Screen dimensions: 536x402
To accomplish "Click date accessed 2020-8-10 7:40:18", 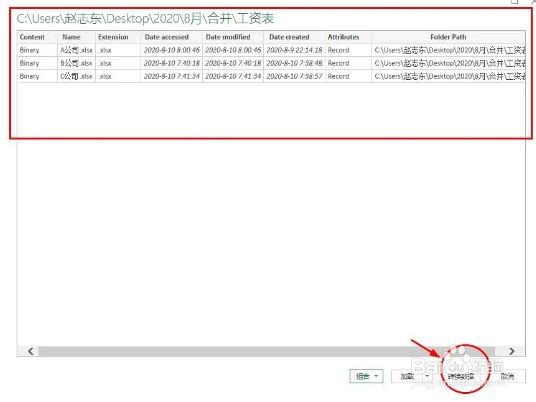I will pos(172,63).
